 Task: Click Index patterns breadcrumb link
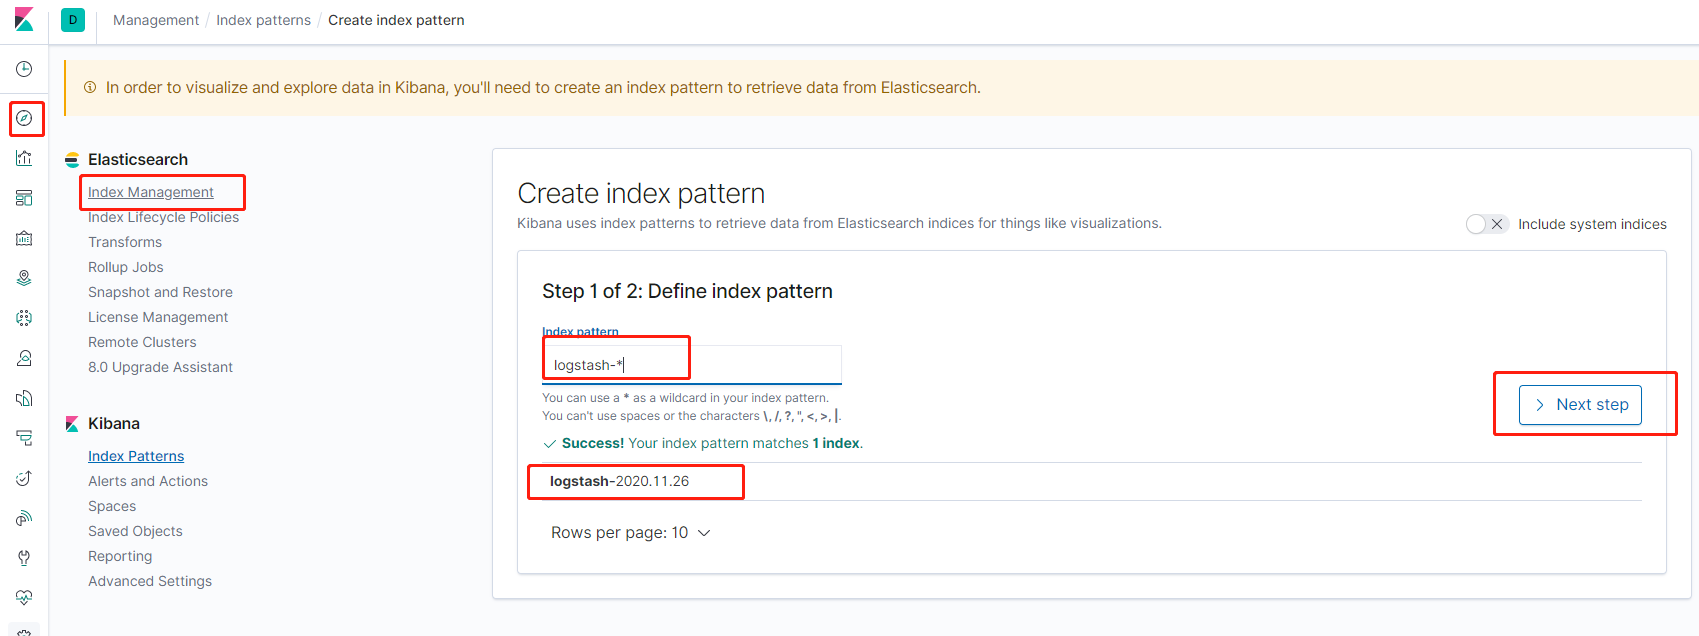coord(263,20)
